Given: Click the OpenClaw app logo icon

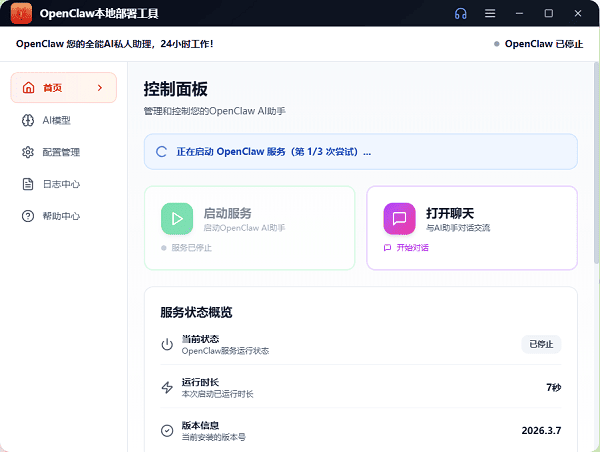Looking at the screenshot, I should (21, 13).
